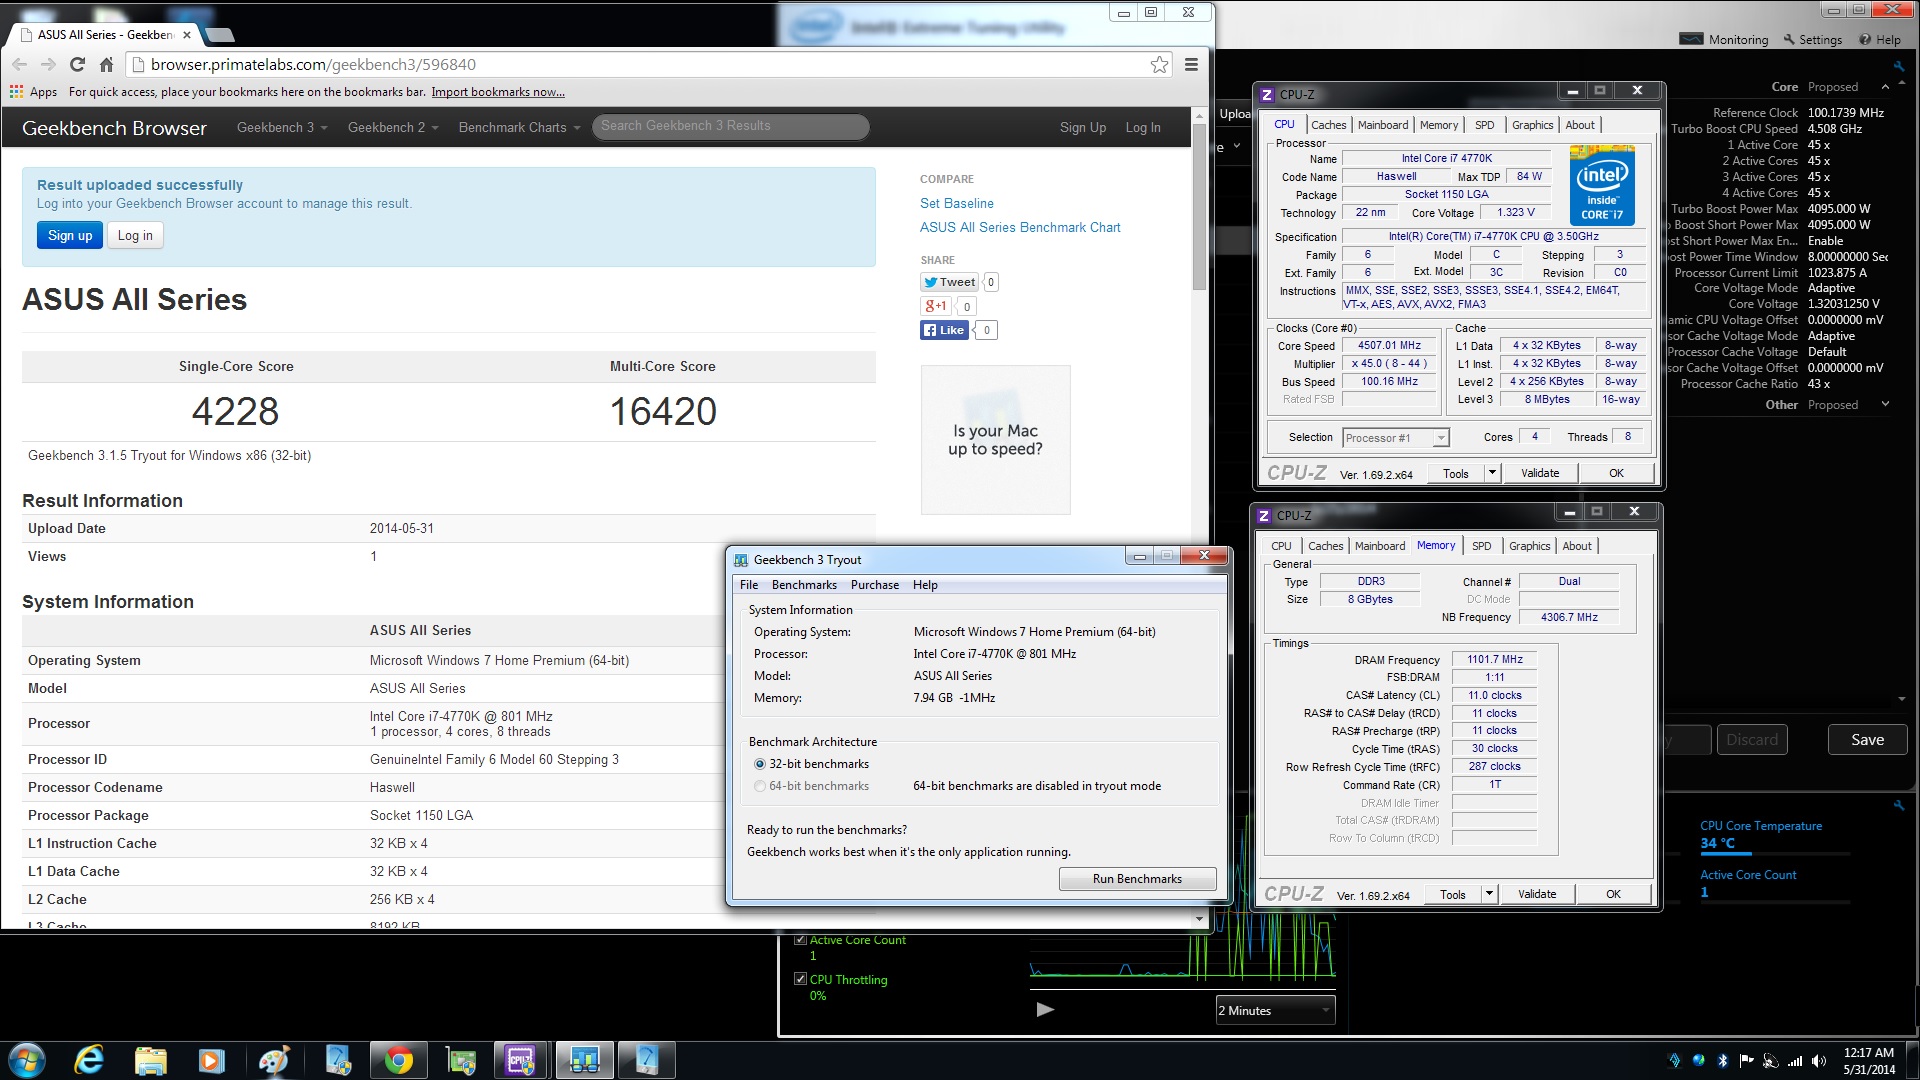
Task: Open Geekbench 2 dropdown in navbar
Action: (x=393, y=127)
